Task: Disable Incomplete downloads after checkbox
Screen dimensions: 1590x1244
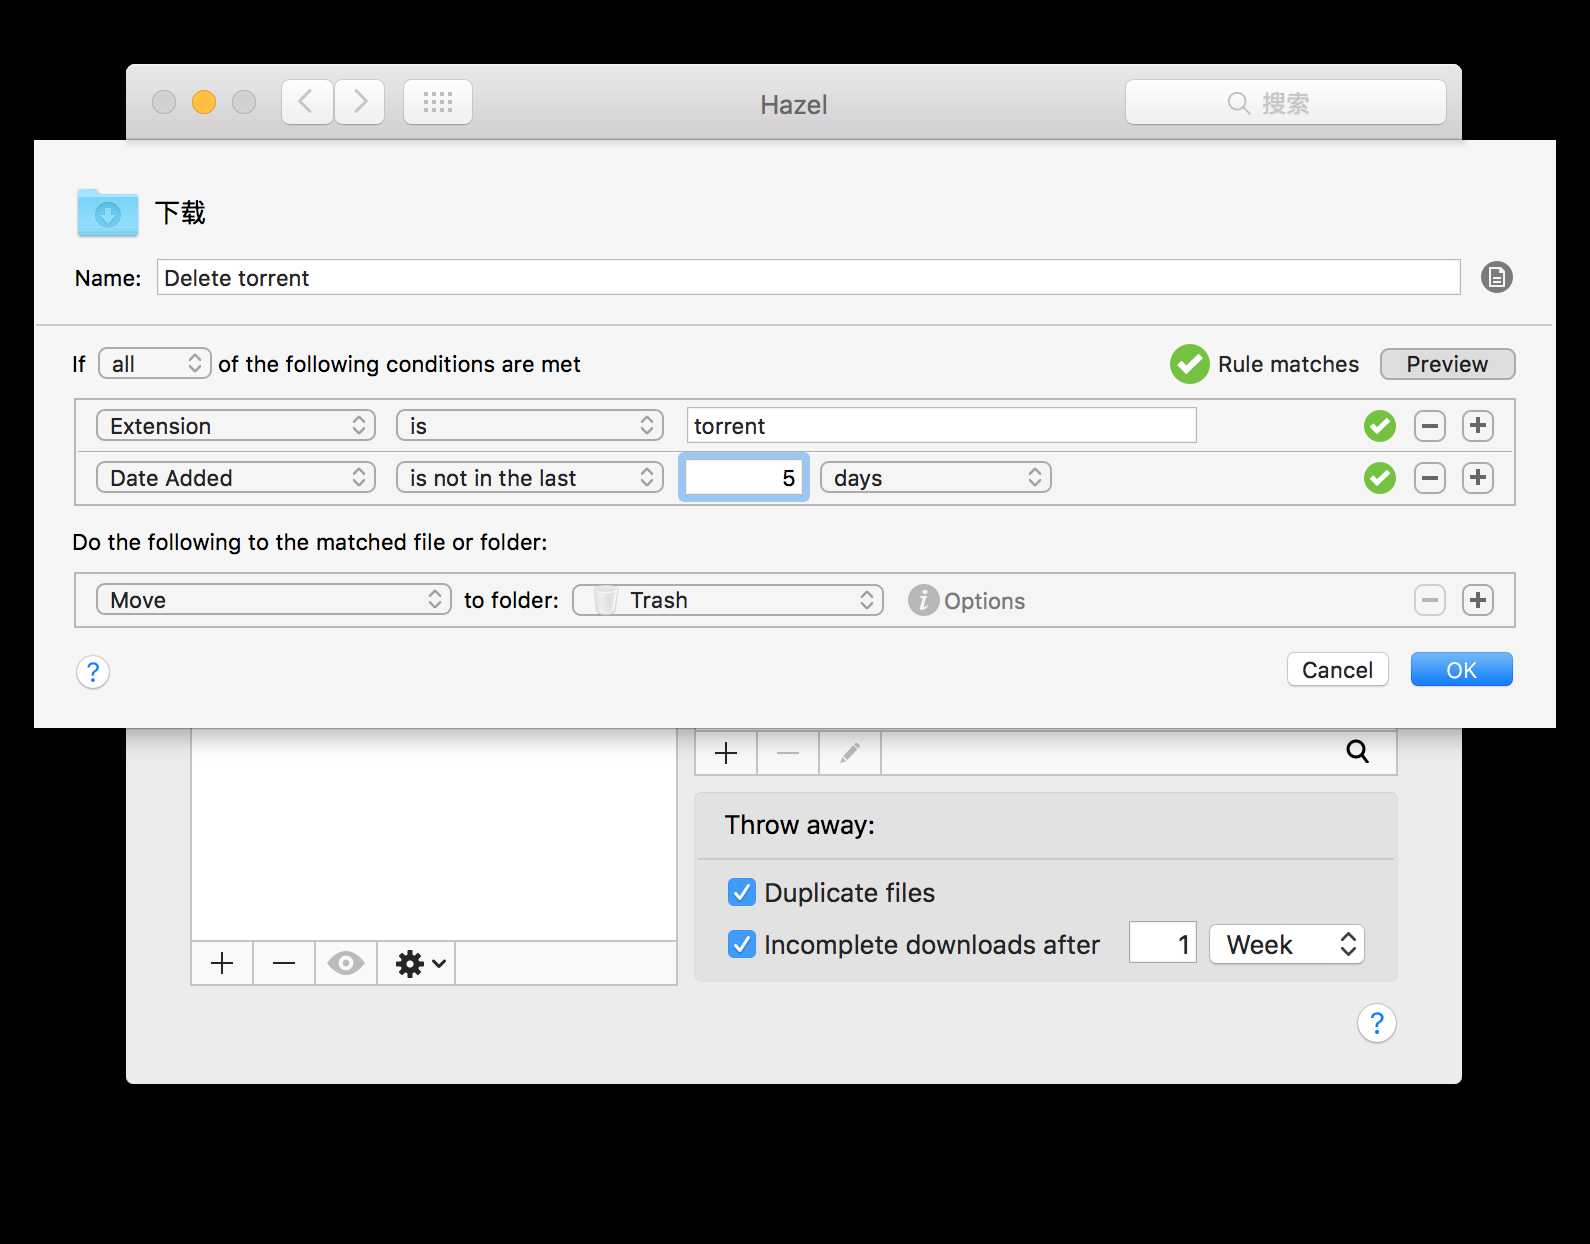Action: click(742, 944)
